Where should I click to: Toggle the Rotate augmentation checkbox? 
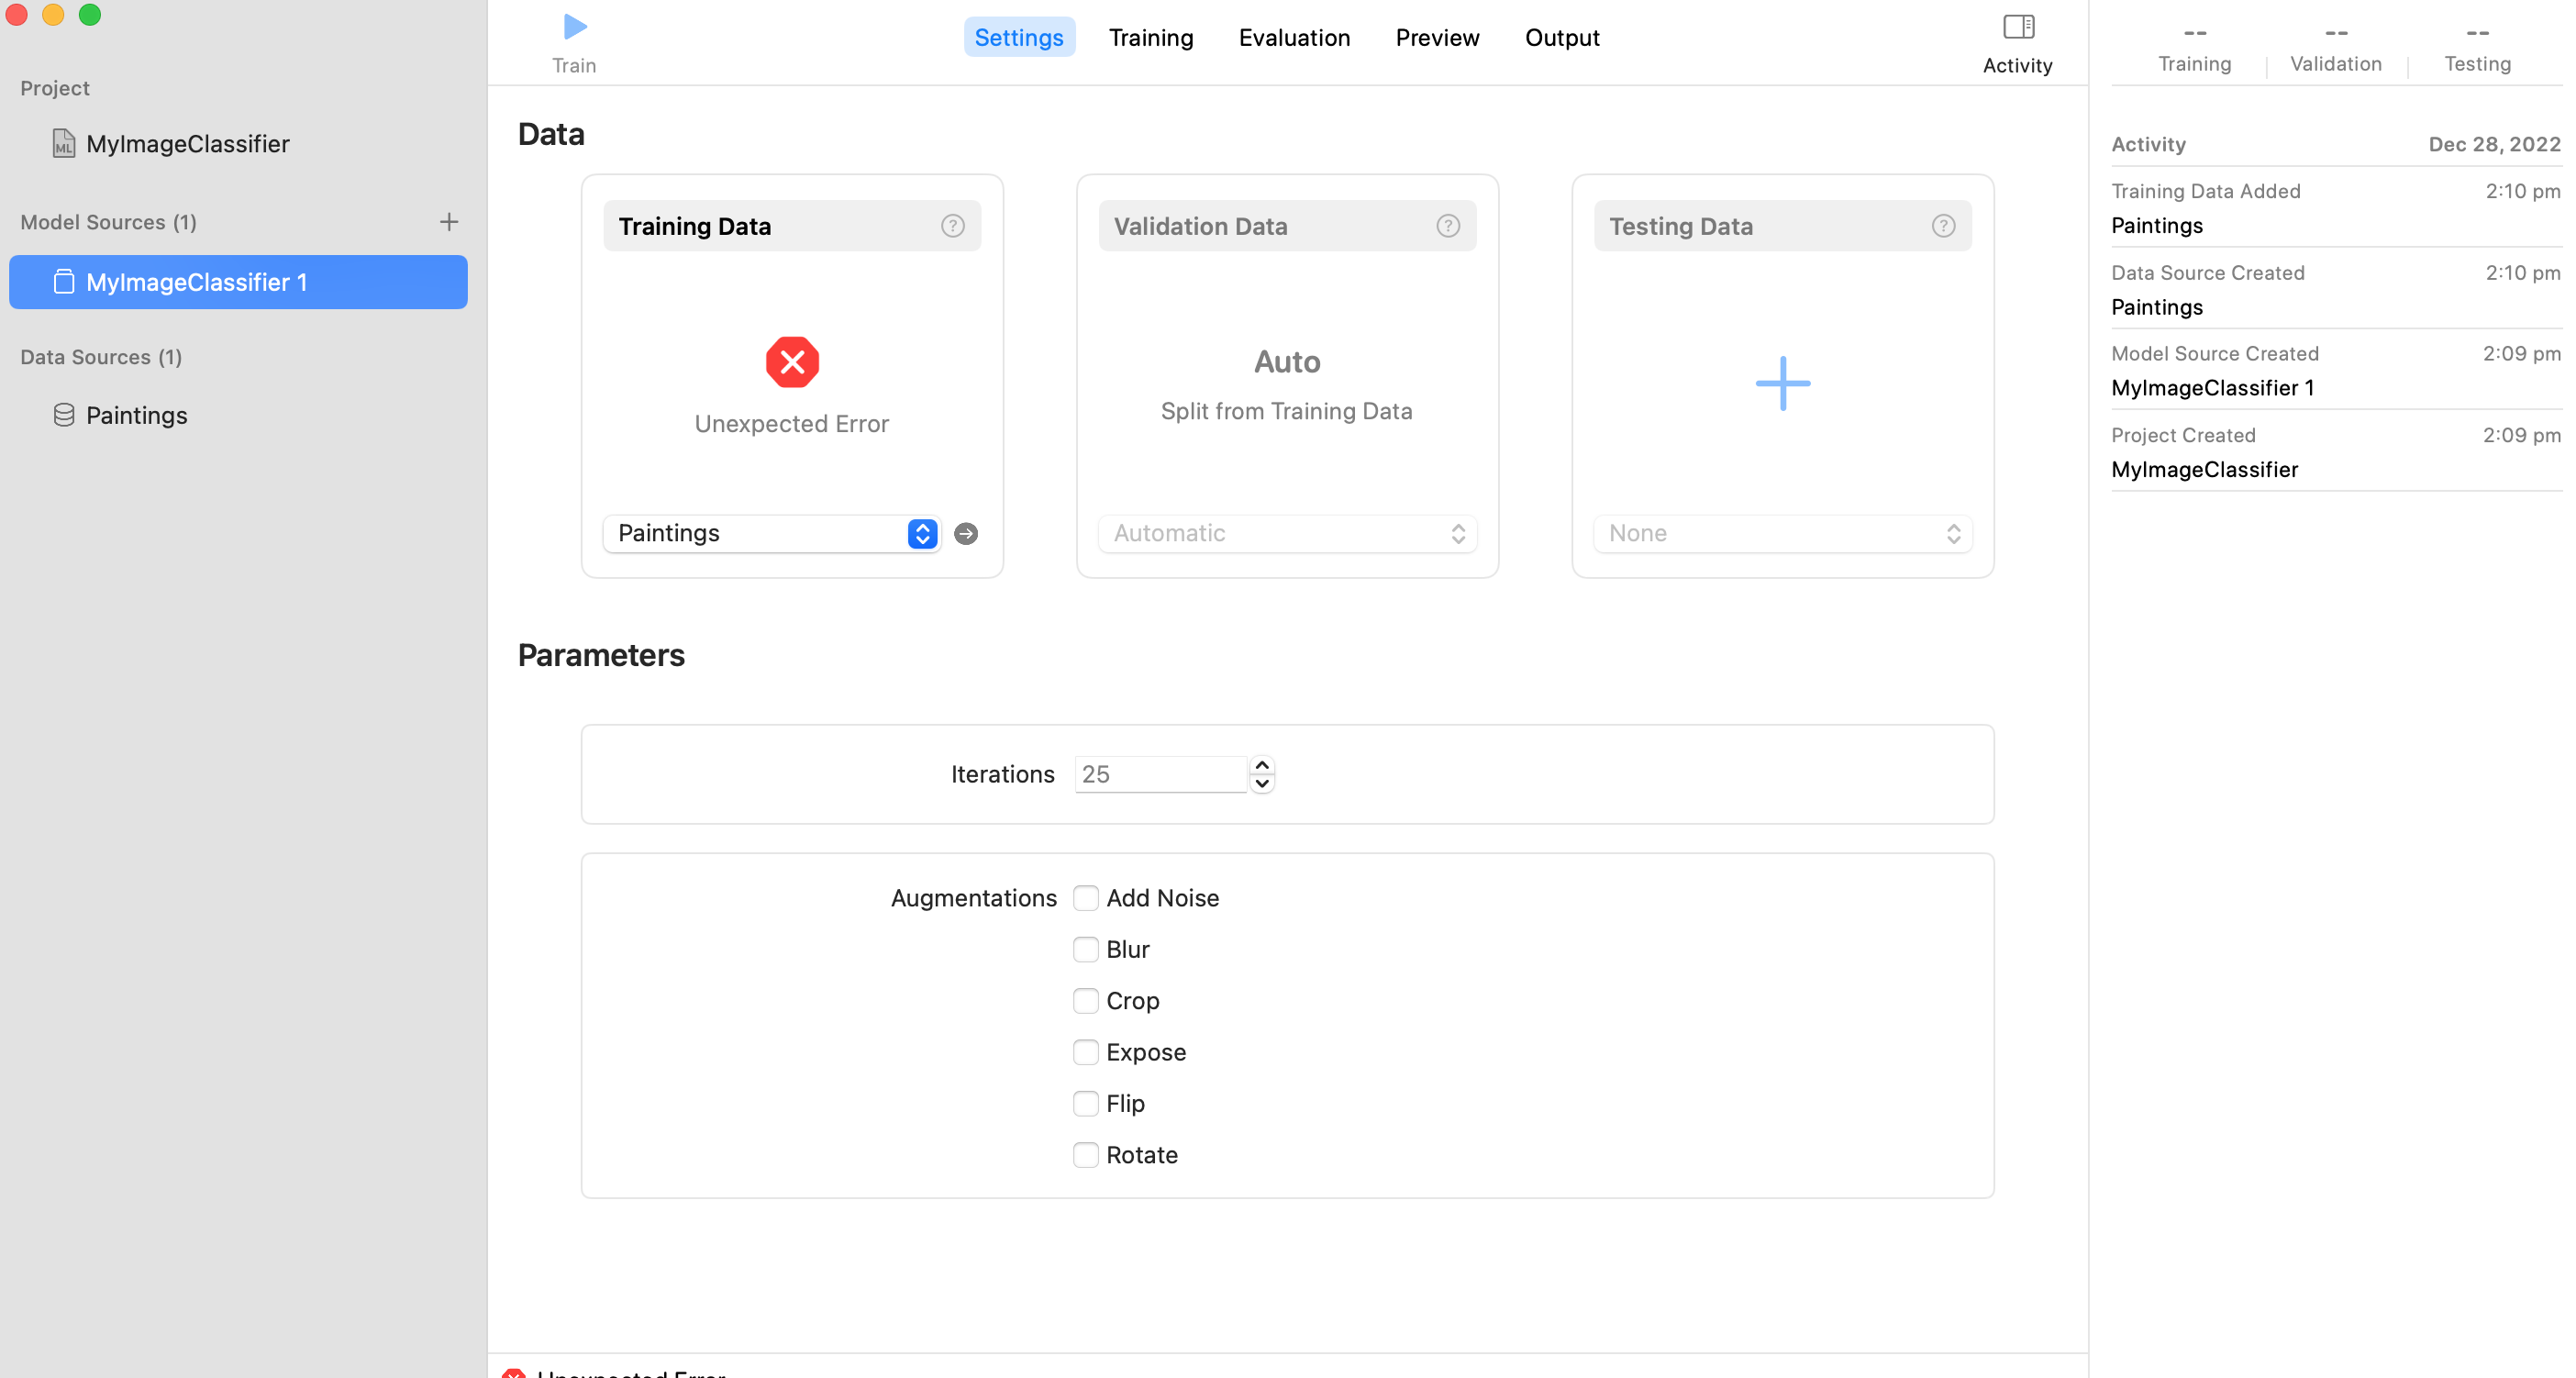coord(1085,1155)
